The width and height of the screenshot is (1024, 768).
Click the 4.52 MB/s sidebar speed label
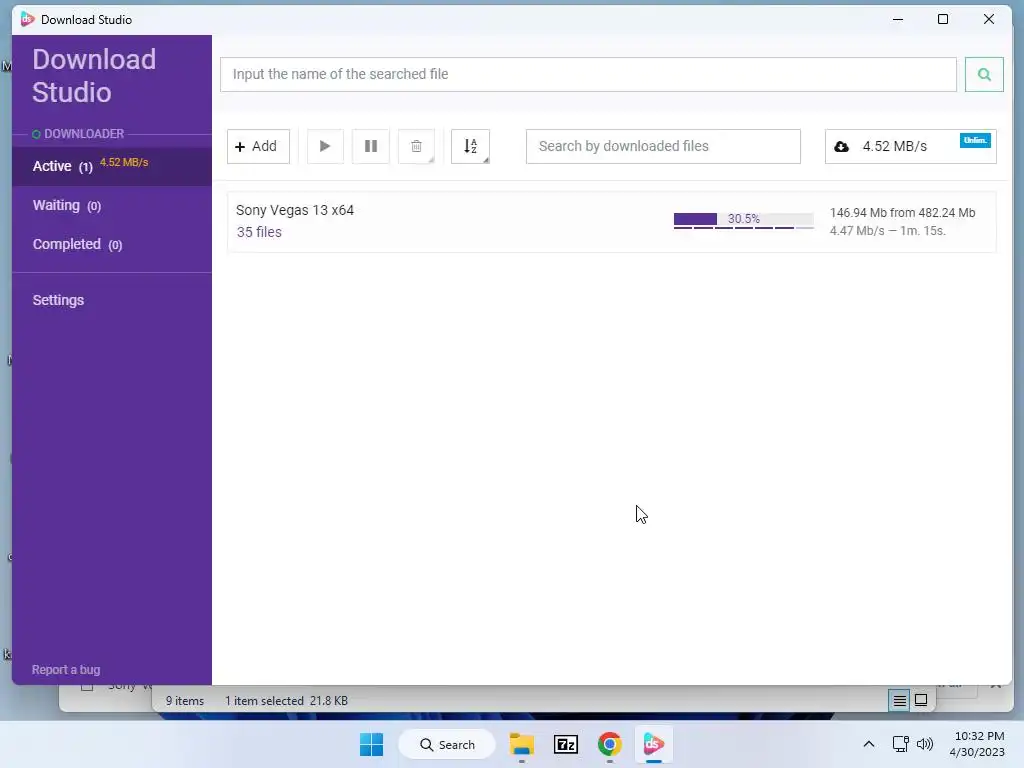[124, 162]
